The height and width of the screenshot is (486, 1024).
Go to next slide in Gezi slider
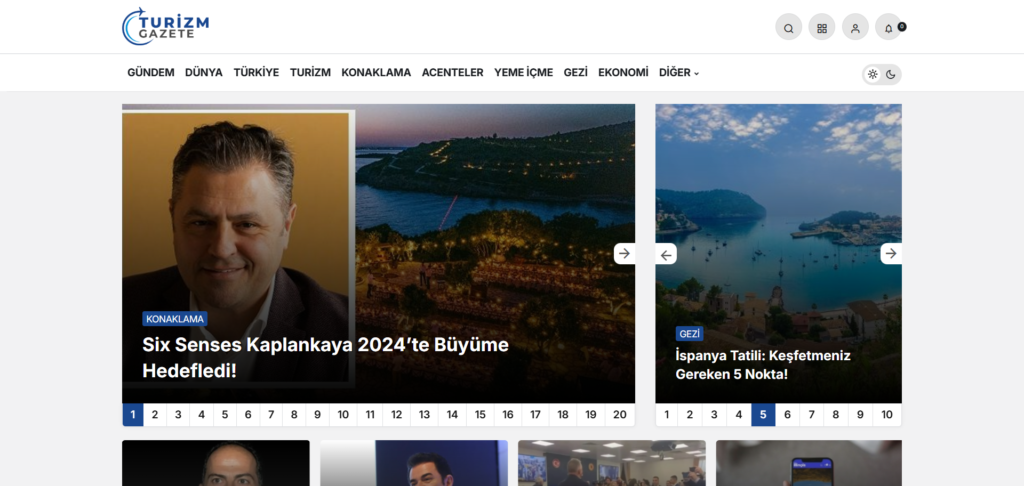890,254
